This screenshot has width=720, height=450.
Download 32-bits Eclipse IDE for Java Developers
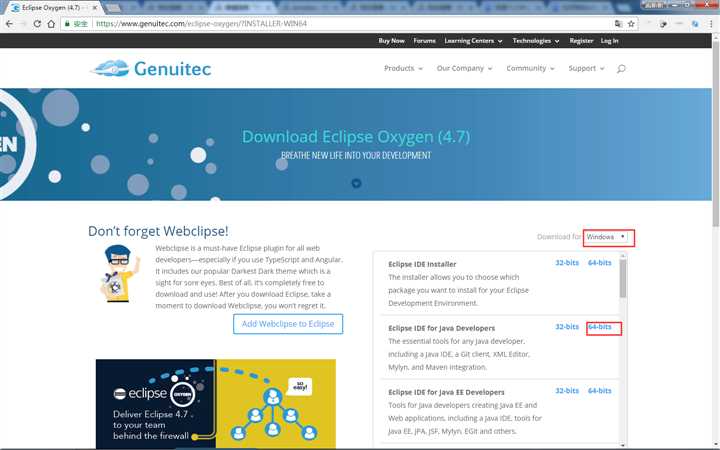[567, 326]
